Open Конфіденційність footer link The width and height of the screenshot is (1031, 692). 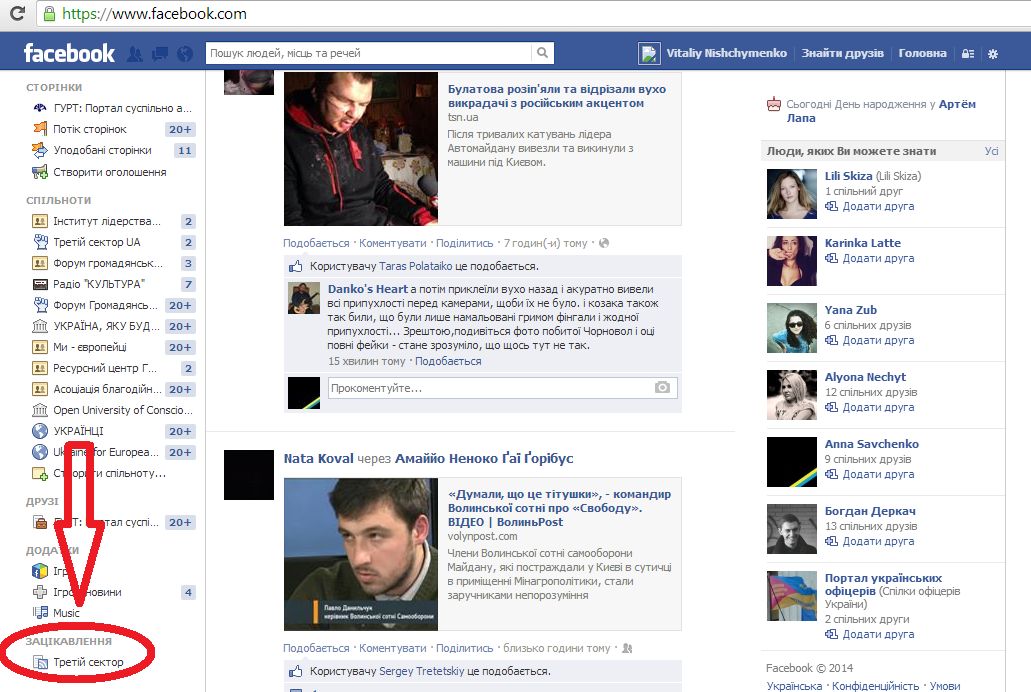(875, 685)
